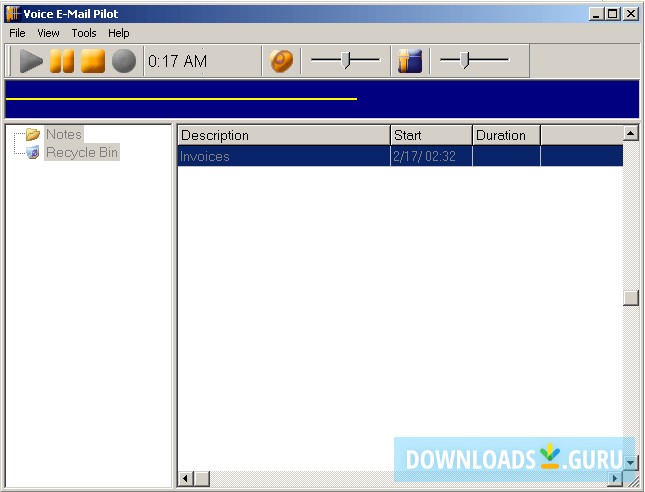Viewport: 645px width, 492px height.
Task: Open the Help menu
Action: (x=118, y=33)
